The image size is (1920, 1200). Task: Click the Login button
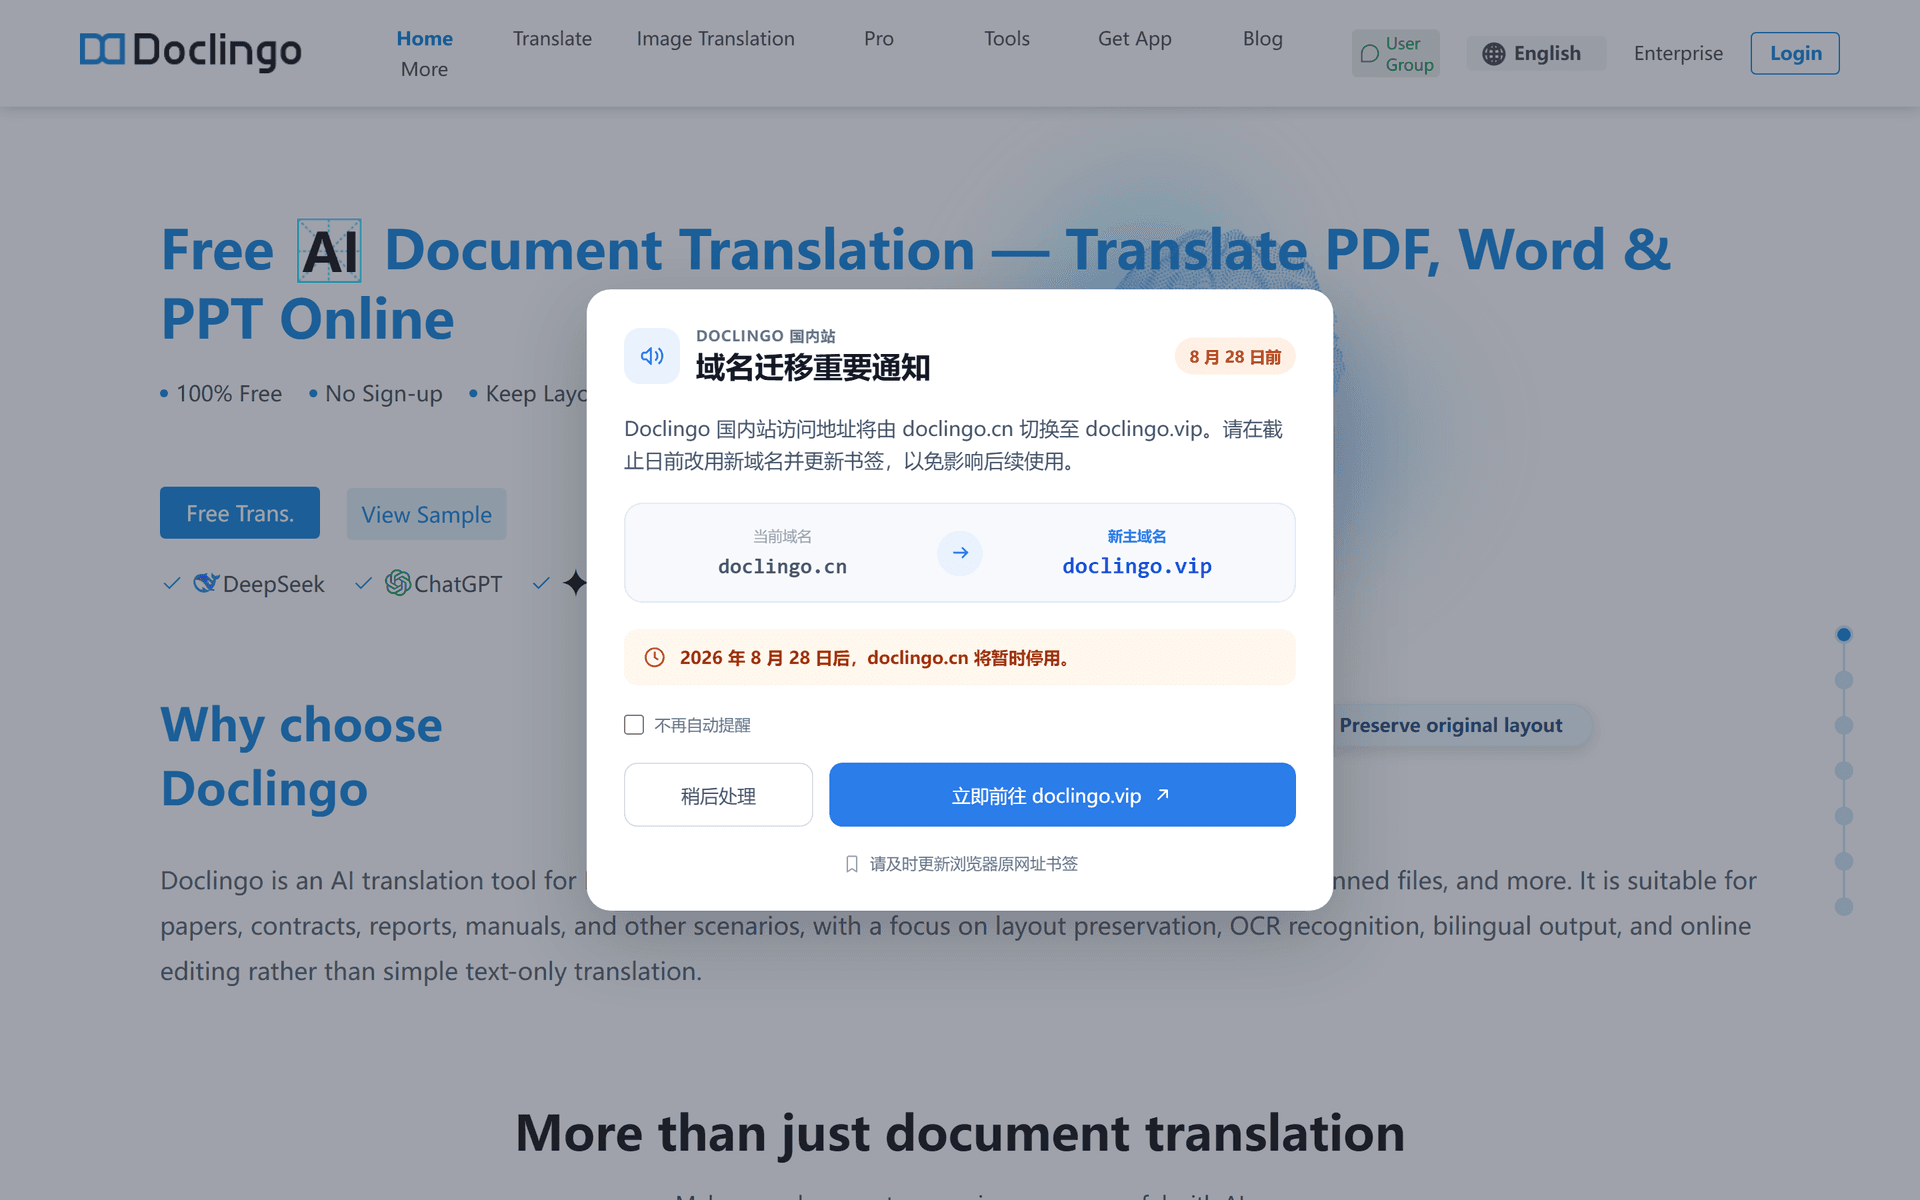coord(1795,53)
